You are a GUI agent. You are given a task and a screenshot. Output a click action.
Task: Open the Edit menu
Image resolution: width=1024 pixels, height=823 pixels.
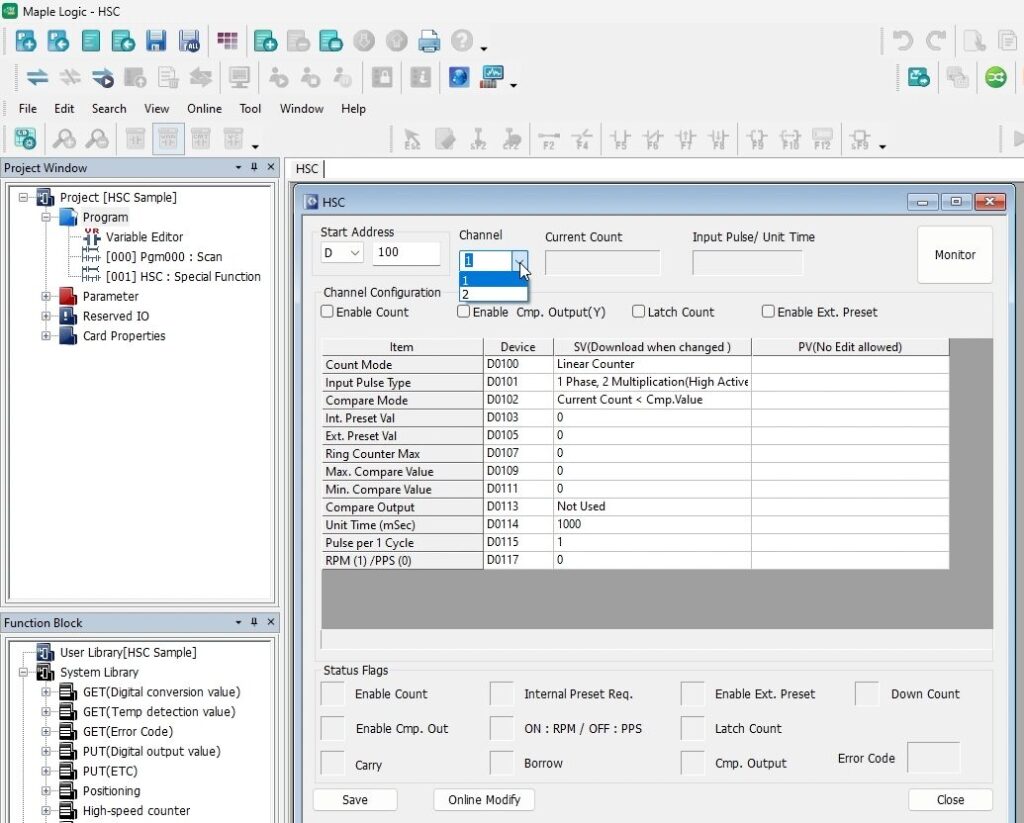(64, 108)
